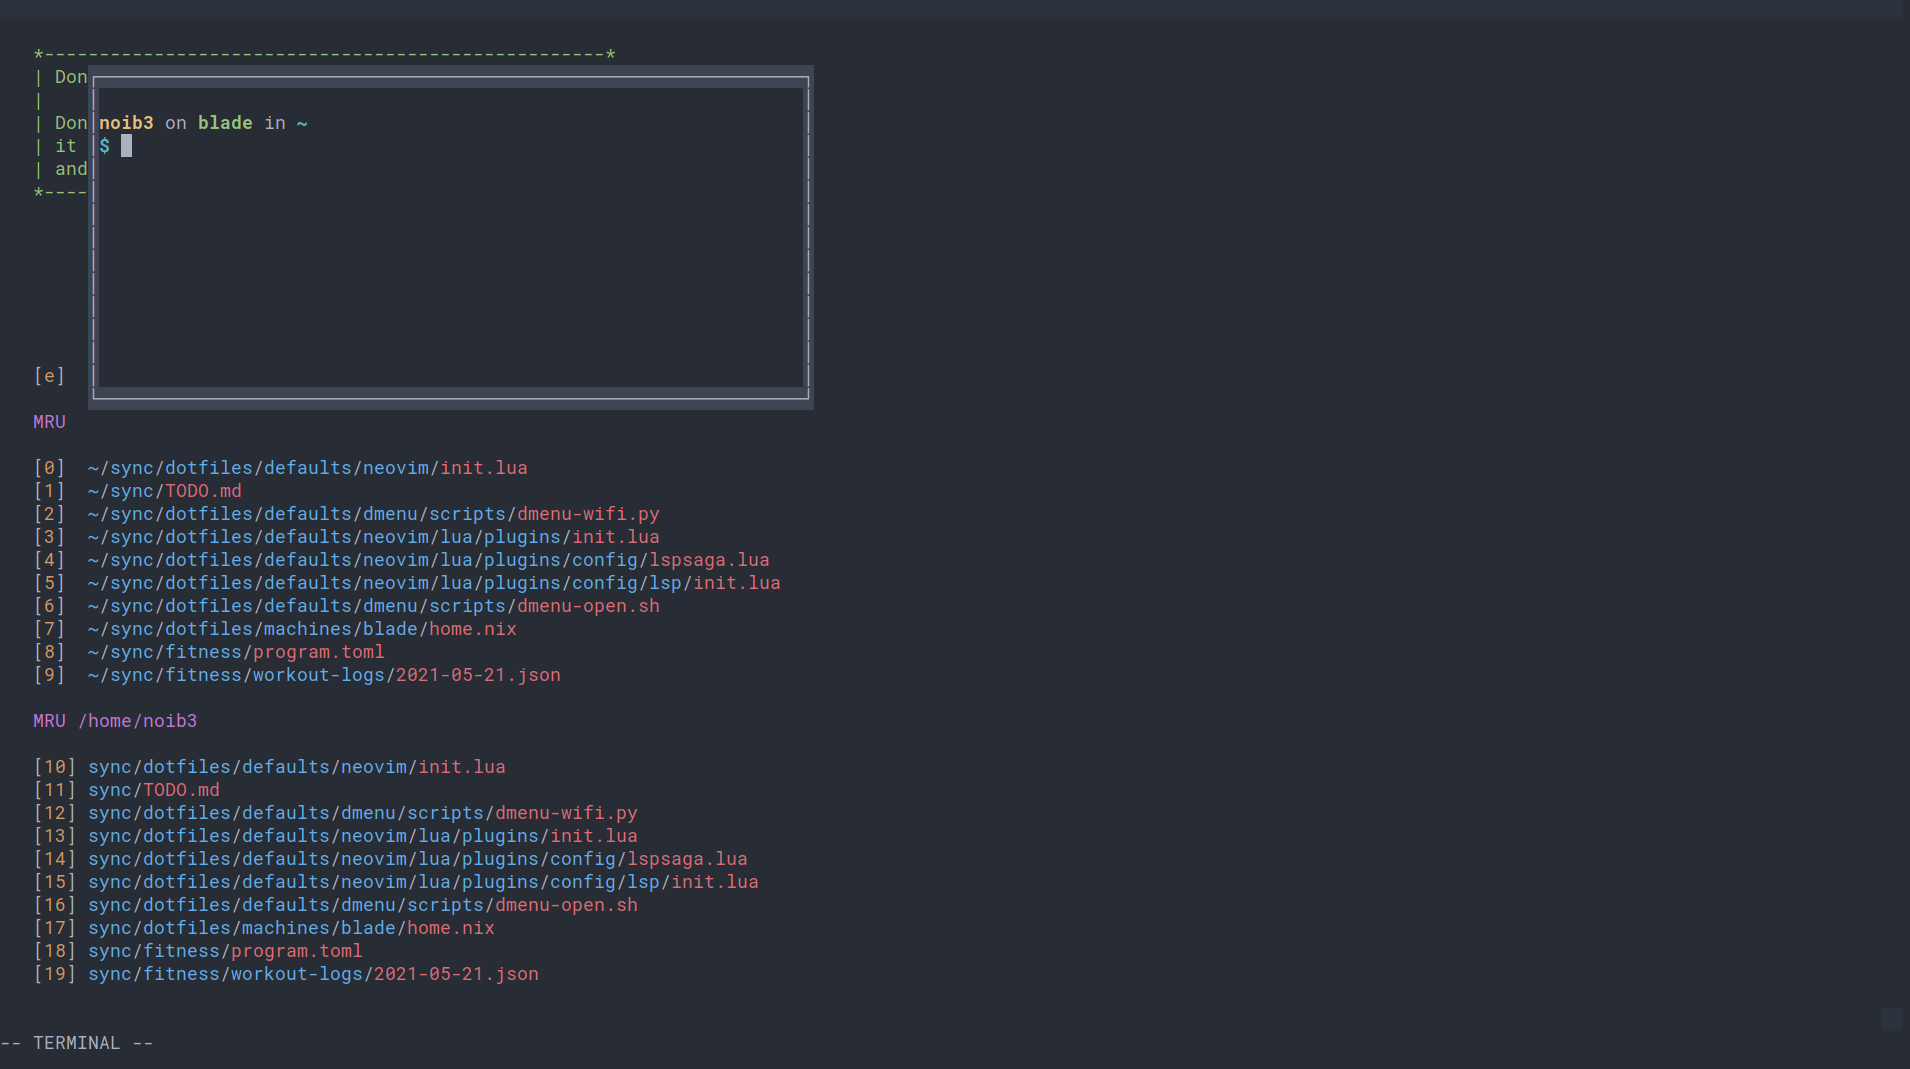The height and width of the screenshot is (1069, 1910).
Task: Open sync/TODO.md from entry [11]
Action: pyautogui.click(x=155, y=789)
